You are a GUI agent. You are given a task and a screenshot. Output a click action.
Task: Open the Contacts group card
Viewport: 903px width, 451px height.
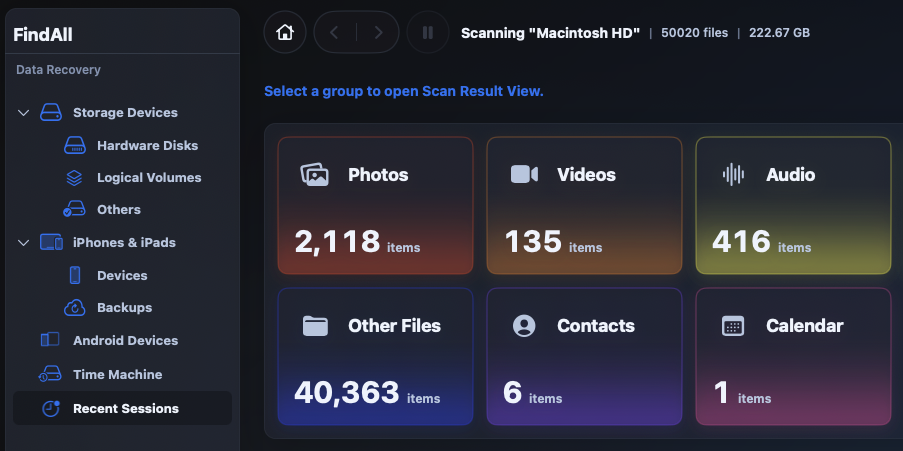585,357
